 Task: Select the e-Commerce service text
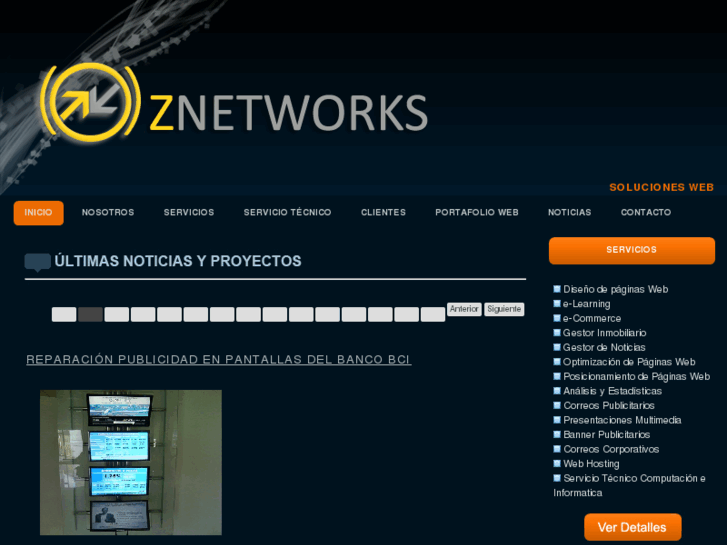(592, 318)
